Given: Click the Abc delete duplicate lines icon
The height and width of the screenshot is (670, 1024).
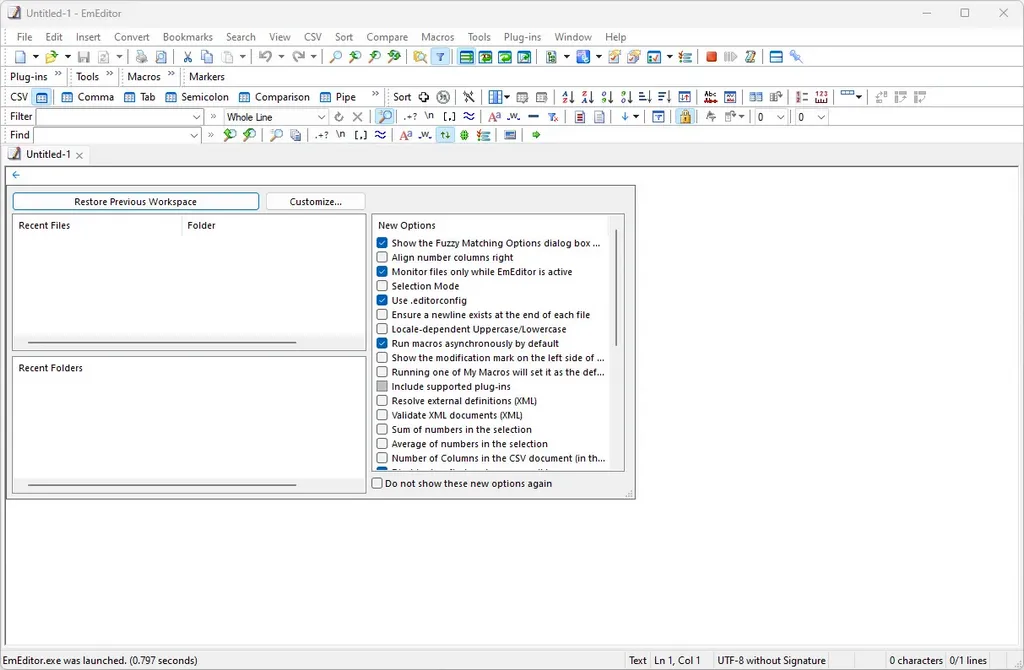Looking at the screenshot, I should [711, 97].
